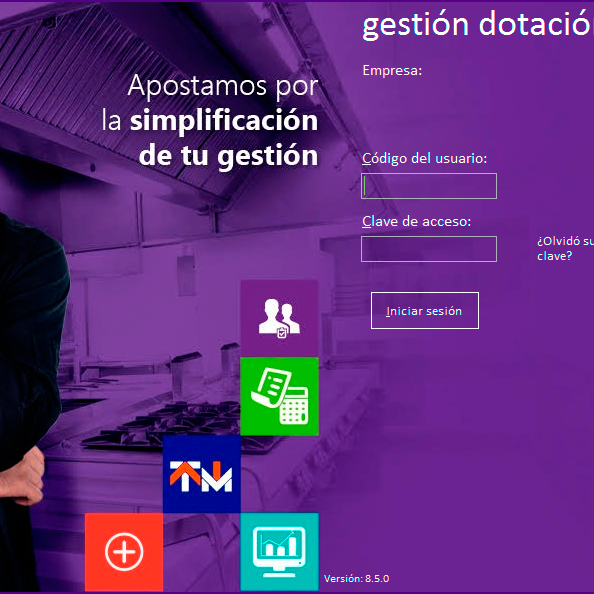
Task: Click the Iniciar sesión button
Action: pos(425,311)
